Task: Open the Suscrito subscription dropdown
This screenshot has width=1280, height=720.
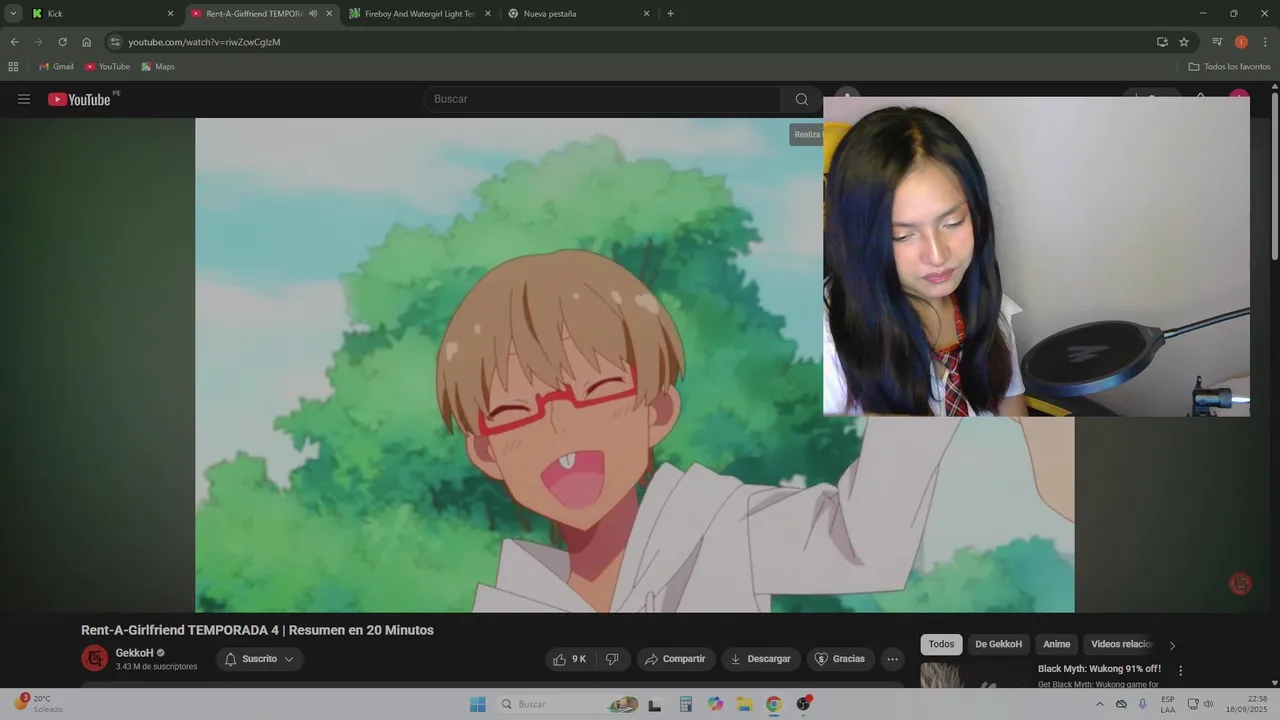Action: click(259, 659)
